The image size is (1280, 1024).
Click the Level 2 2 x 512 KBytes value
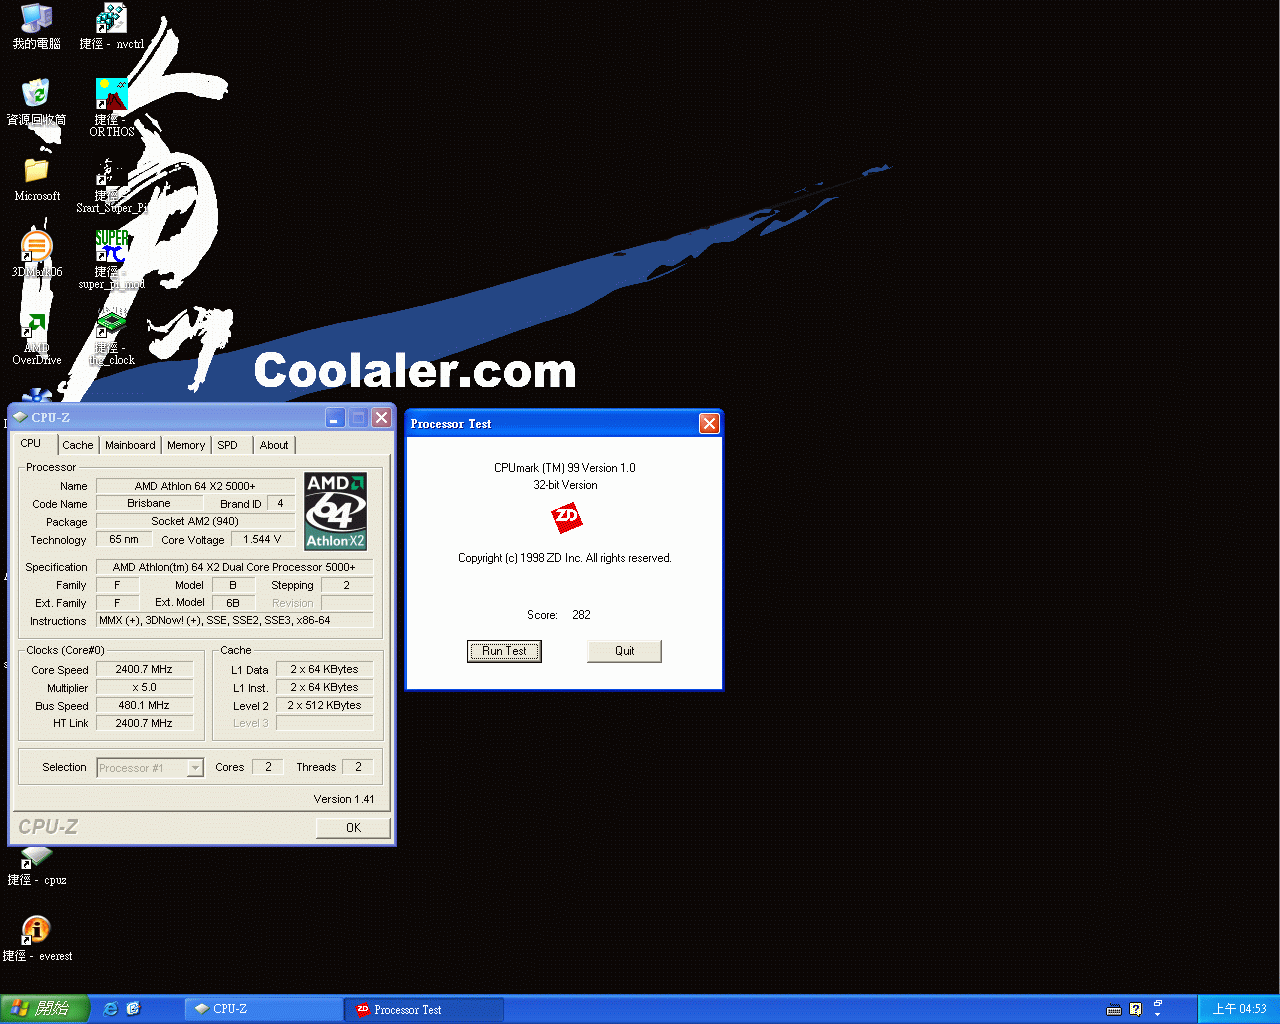tap(325, 705)
